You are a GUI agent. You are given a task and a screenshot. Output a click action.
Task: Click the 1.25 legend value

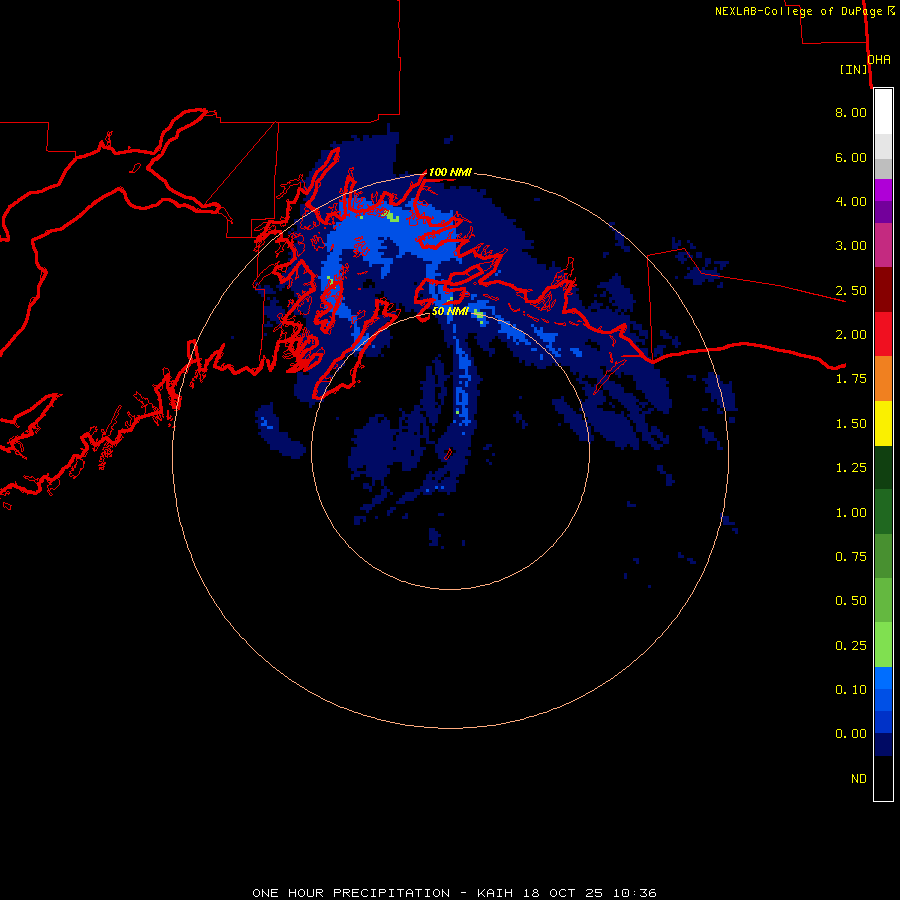[851, 468]
